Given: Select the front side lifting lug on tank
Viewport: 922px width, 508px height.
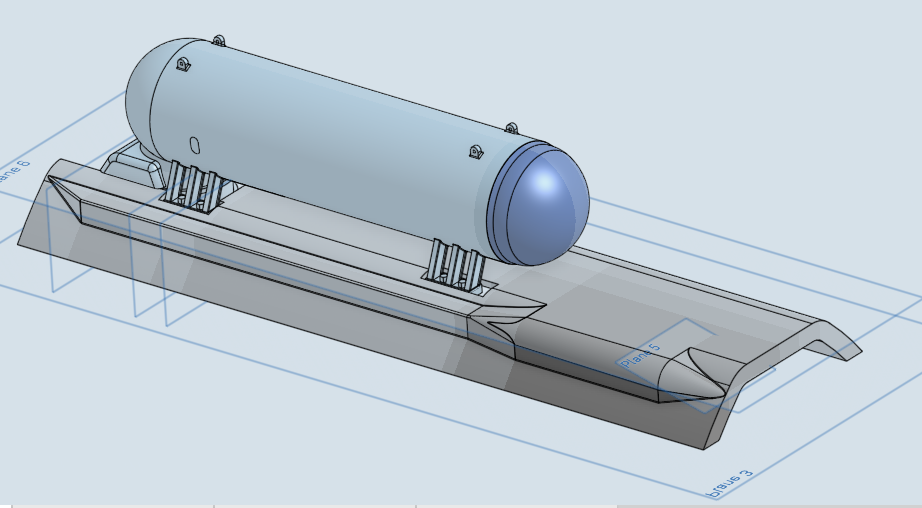Looking at the screenshot, I should (475, 152).
